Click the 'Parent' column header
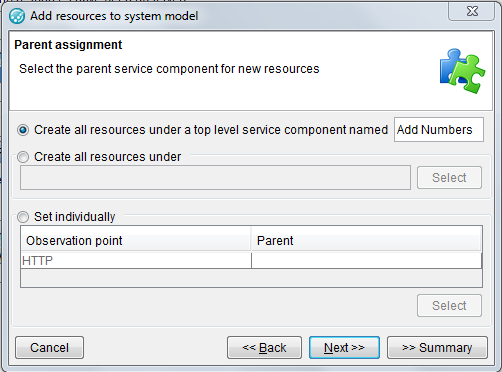This screenshot has width=502, height=372. (x=366, y=240)
